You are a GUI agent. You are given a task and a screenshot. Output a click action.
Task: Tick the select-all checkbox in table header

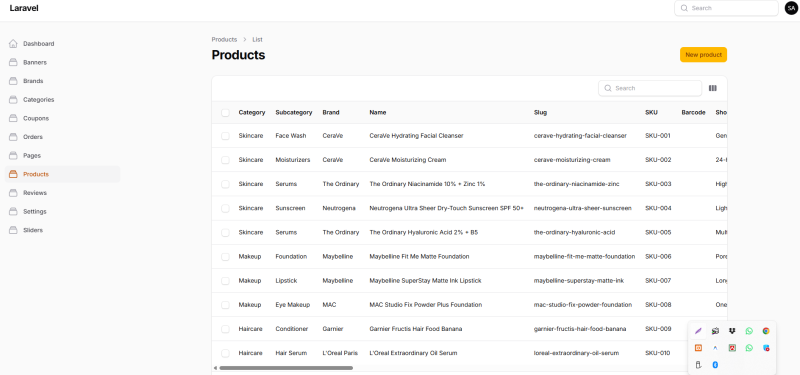[226, 113]
